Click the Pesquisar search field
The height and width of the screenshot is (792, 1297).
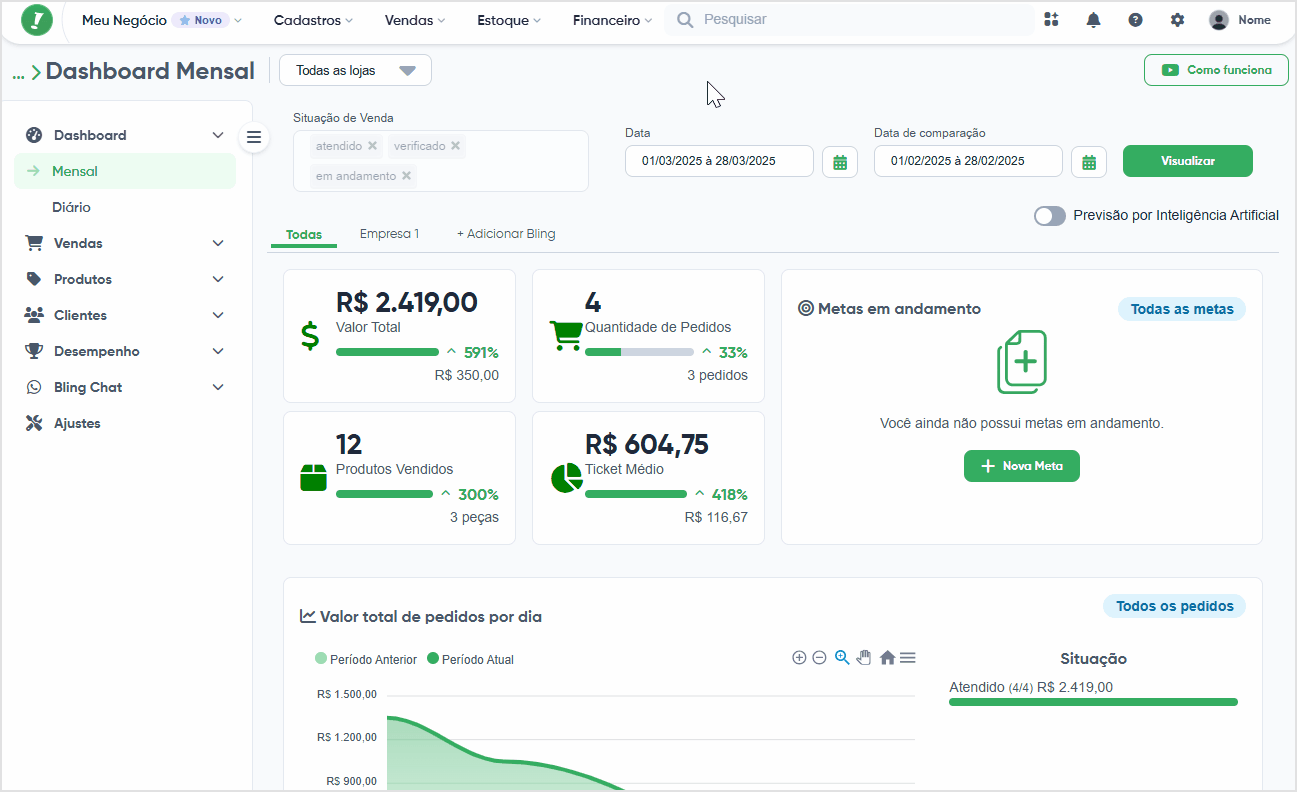coord(849,20)
